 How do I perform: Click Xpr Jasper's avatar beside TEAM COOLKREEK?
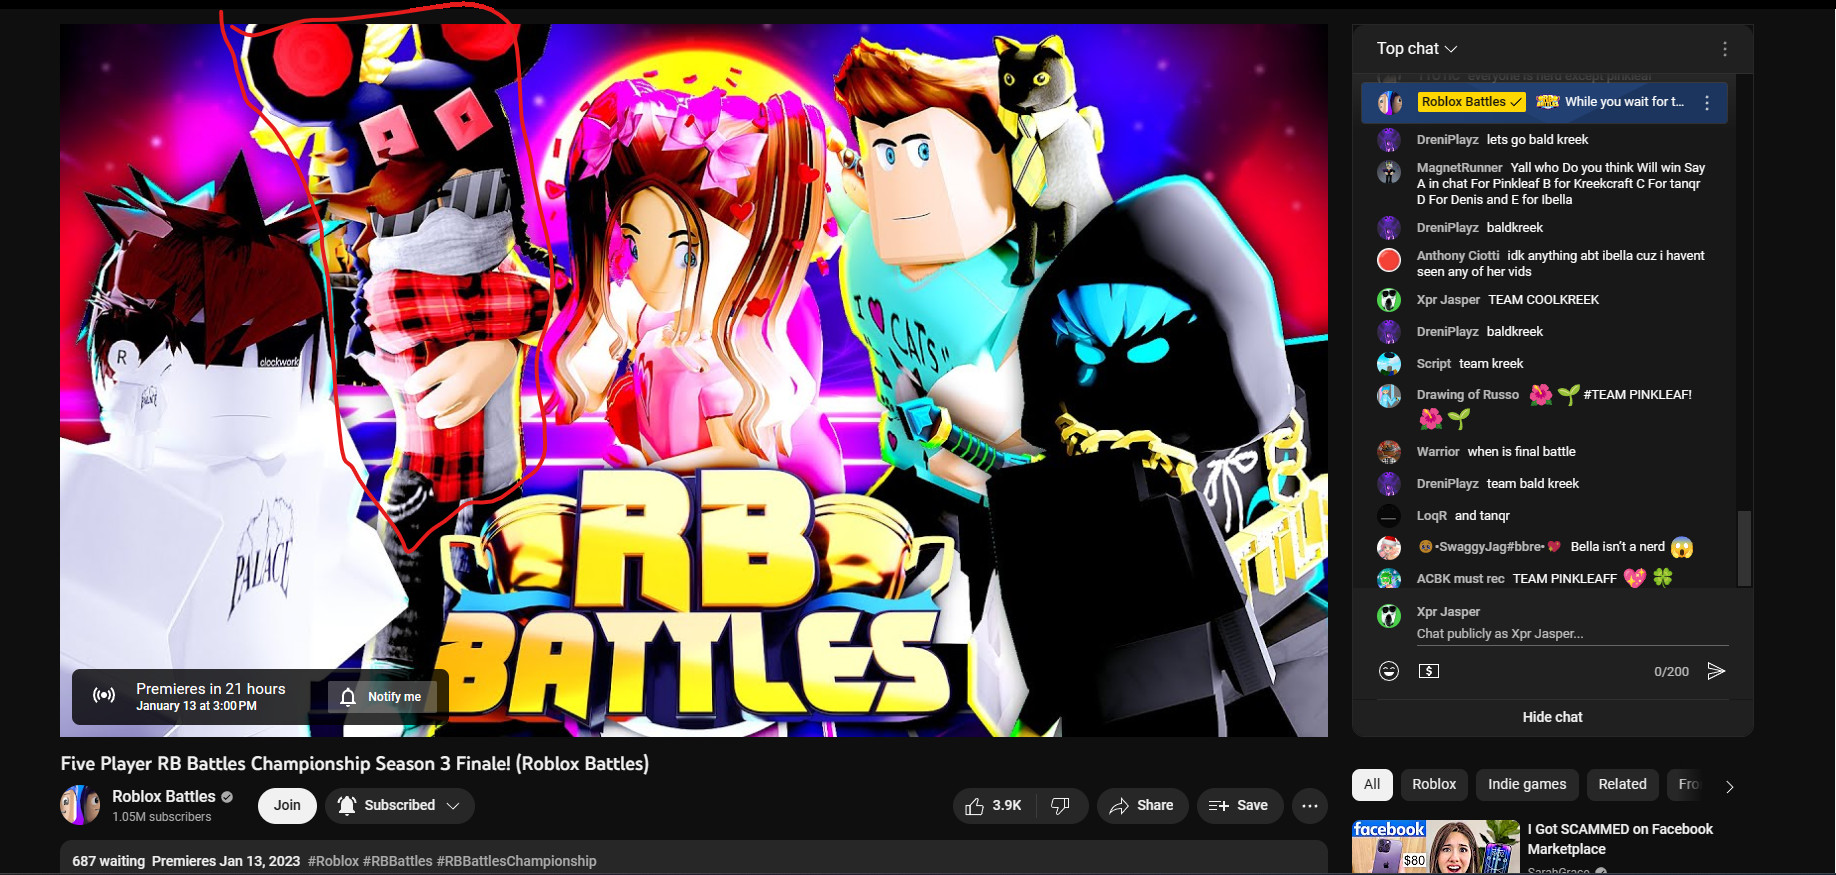click(x=1389, y=300)
